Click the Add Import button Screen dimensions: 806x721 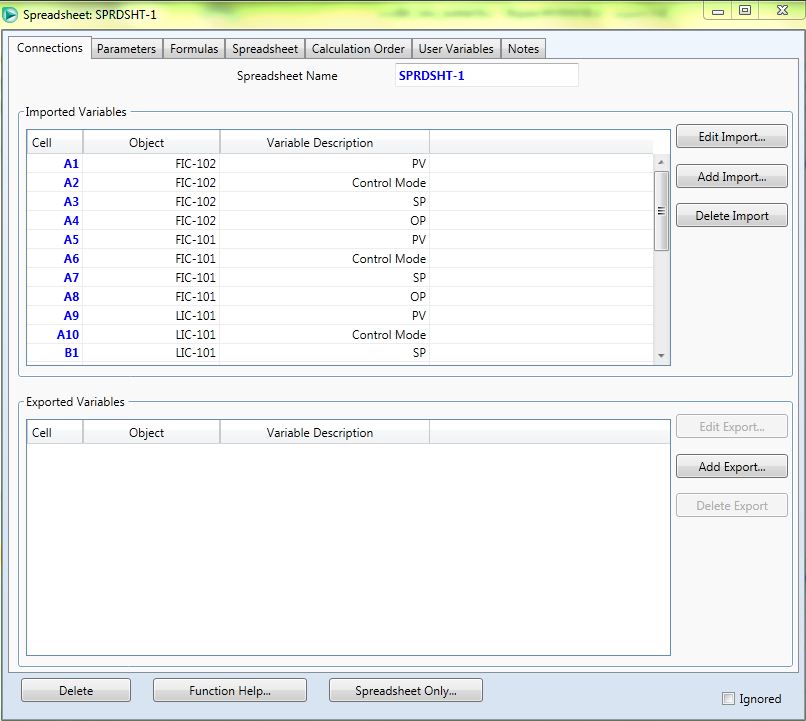731,177
